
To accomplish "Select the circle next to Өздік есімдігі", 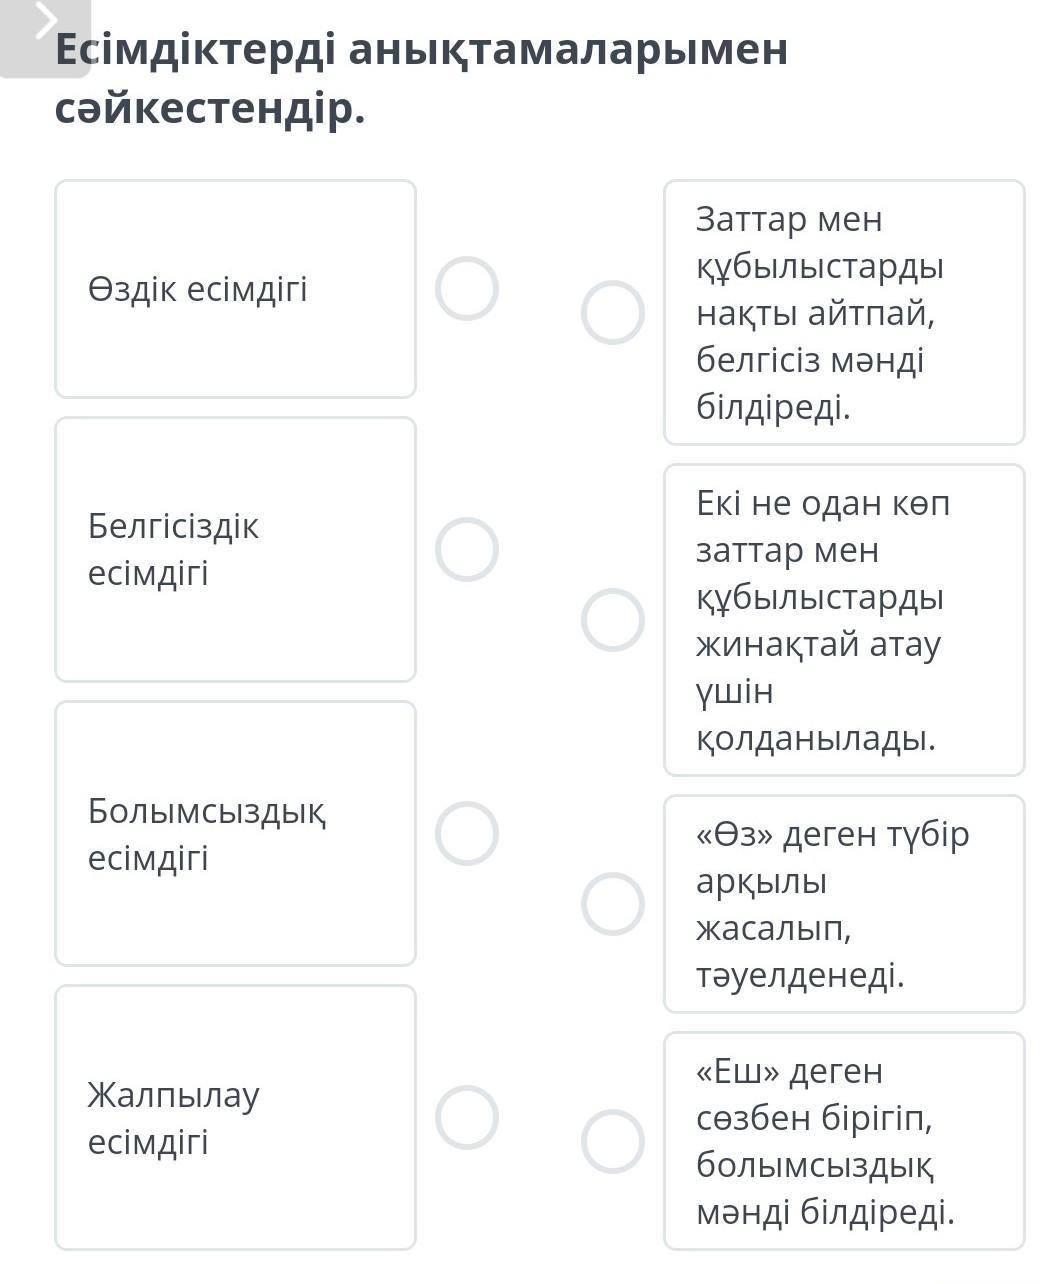I will pos(467,288).
